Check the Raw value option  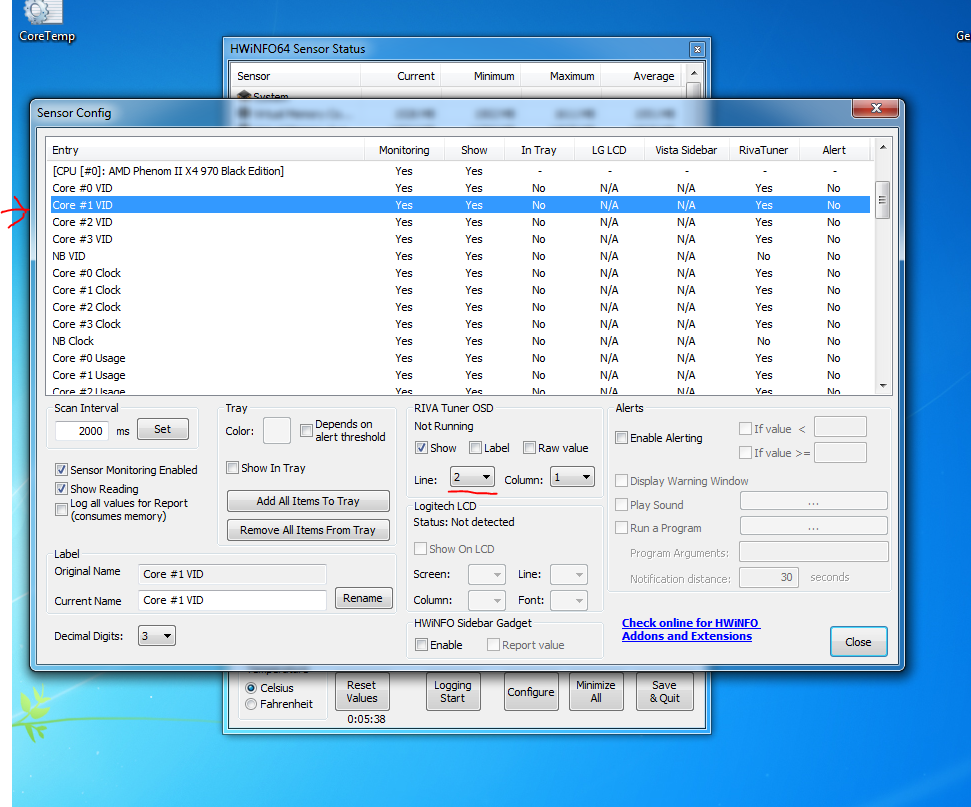pyautogui.click(x=529, y=448)
